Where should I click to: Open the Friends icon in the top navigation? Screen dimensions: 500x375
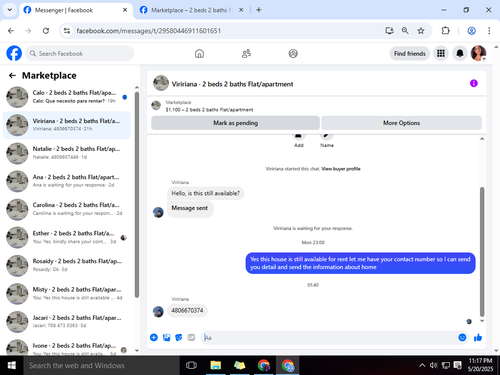coord(246,53)
